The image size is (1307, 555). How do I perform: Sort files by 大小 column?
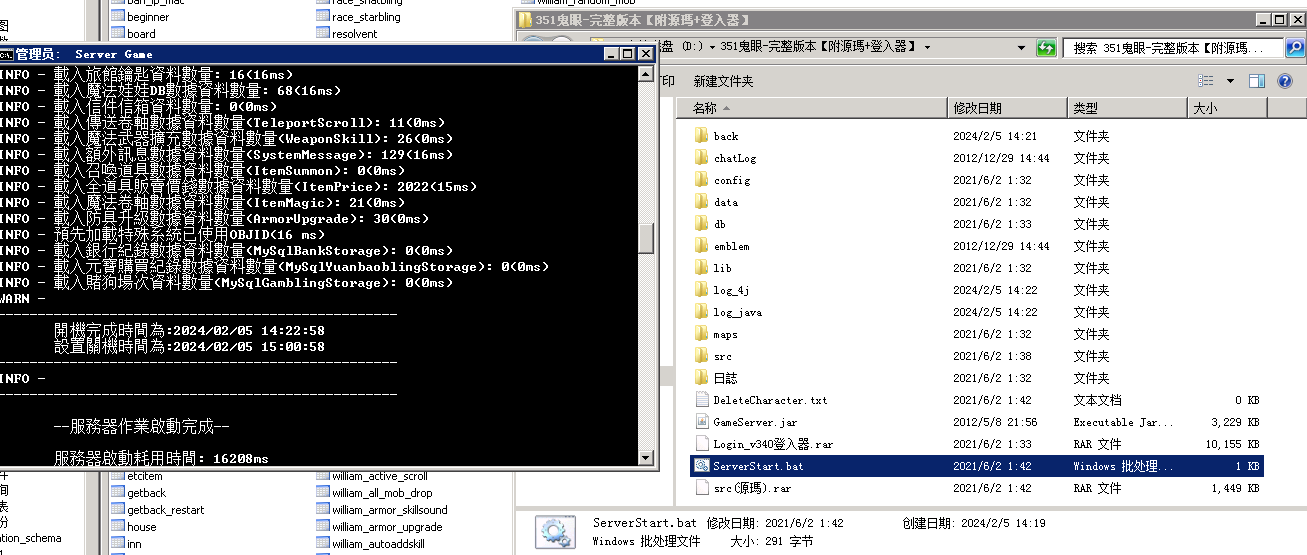coord(1226,108)
